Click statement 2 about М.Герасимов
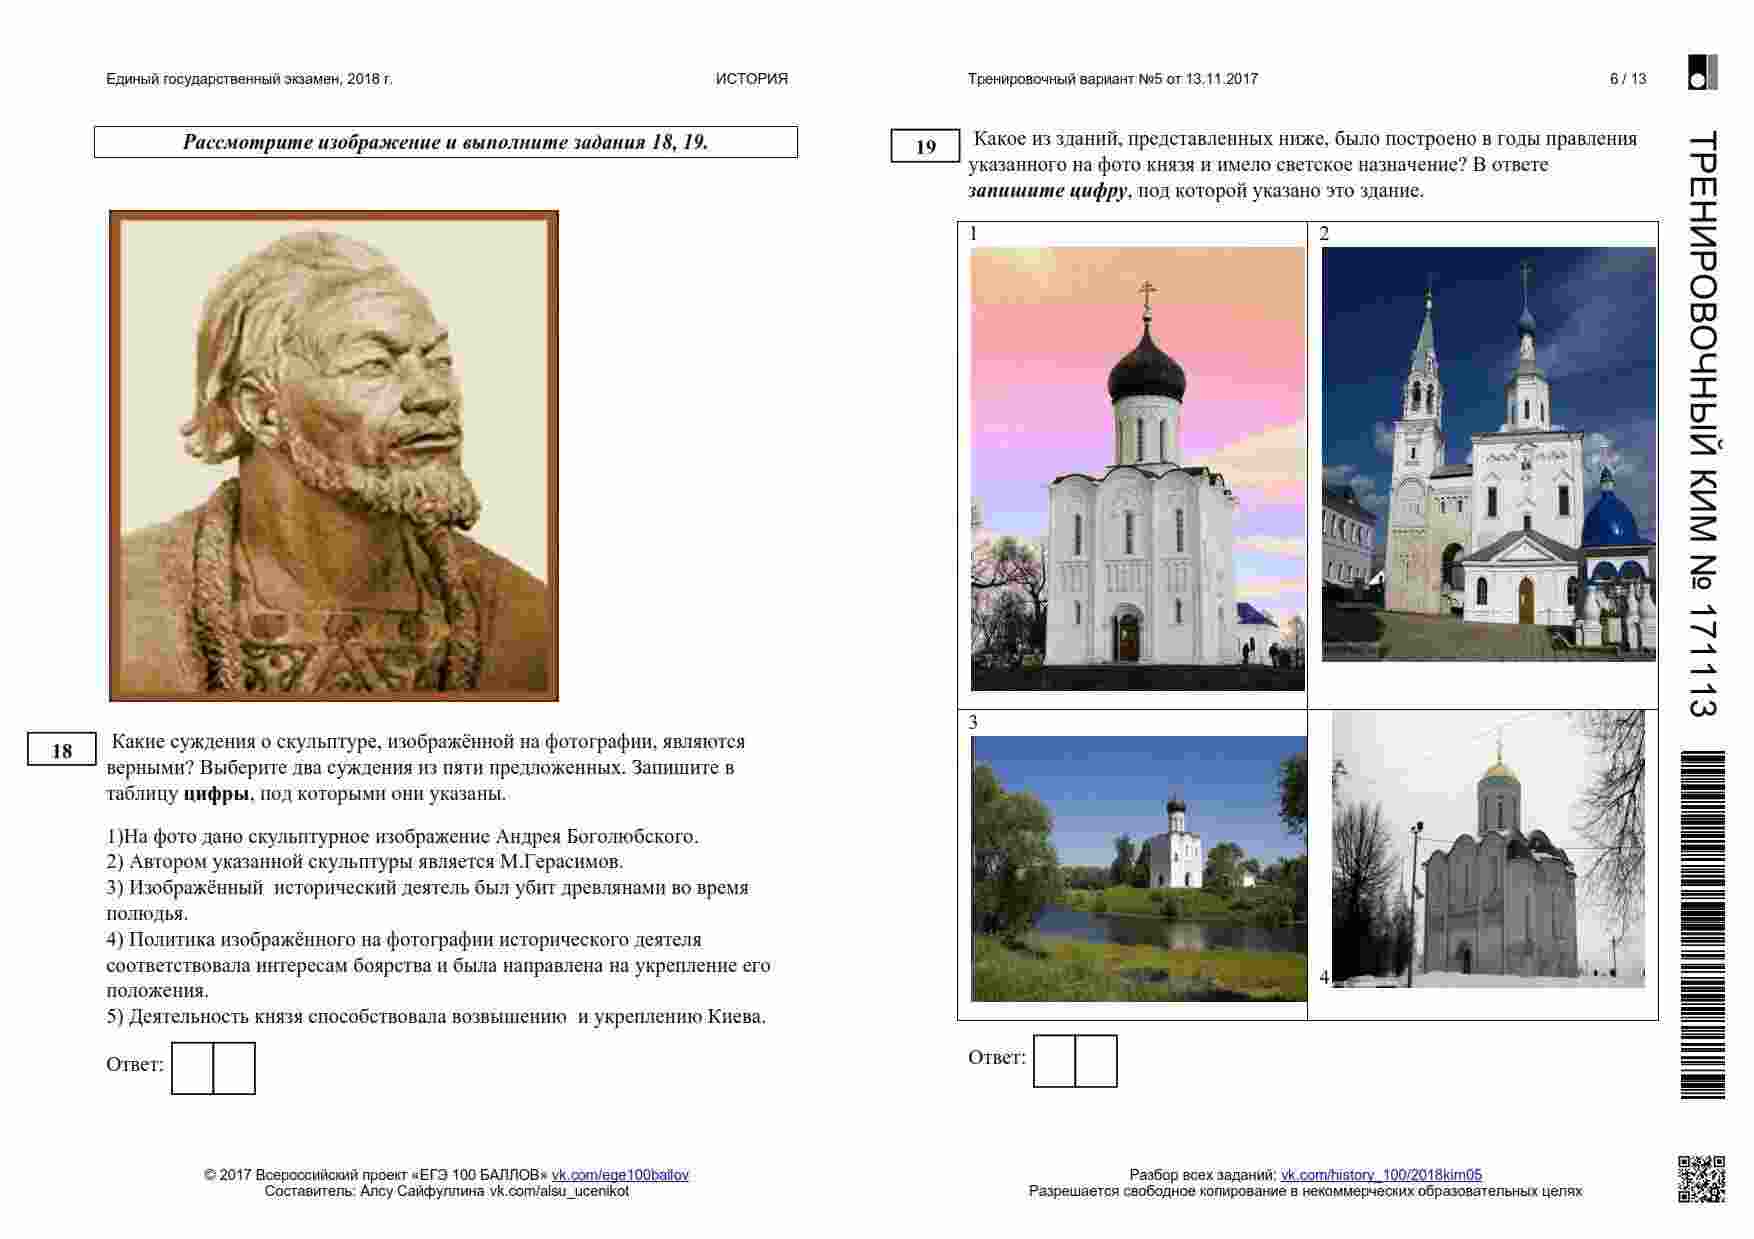The width and height of the screenshot is (1754, 1239). point(365,861)
